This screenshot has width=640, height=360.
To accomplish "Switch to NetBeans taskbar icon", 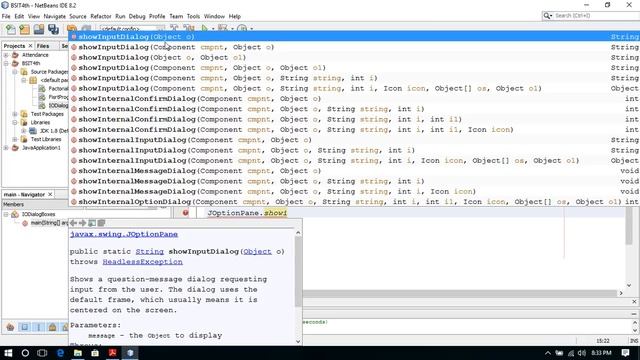I will [130, 353].
